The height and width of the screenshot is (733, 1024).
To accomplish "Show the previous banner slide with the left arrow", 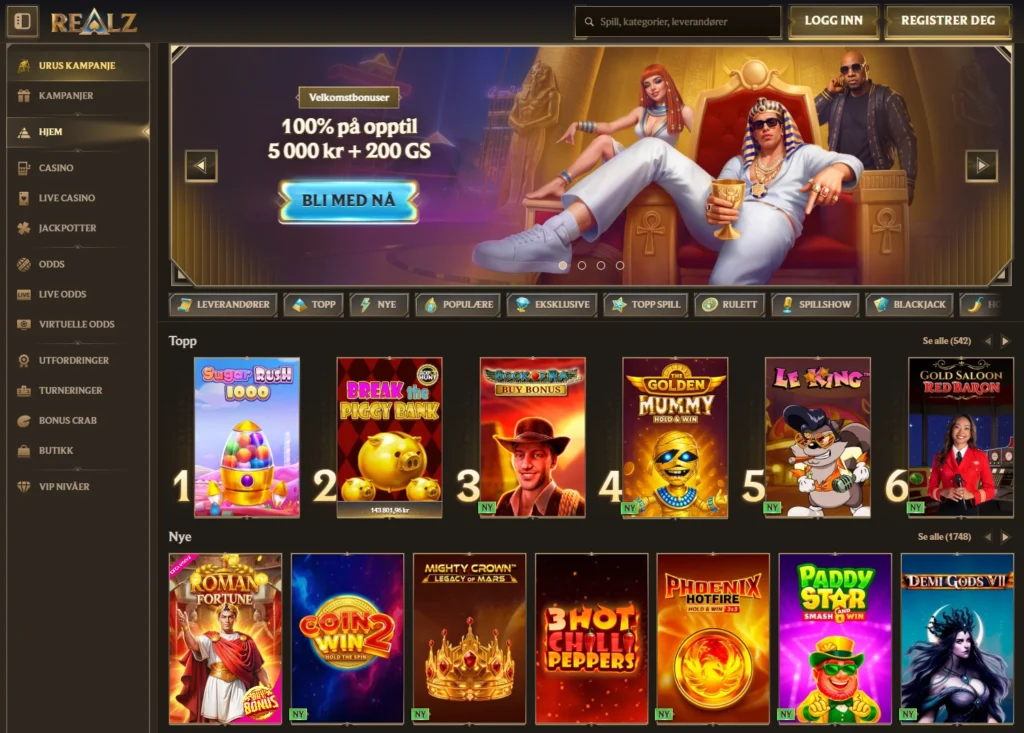I will coord(201,166).
